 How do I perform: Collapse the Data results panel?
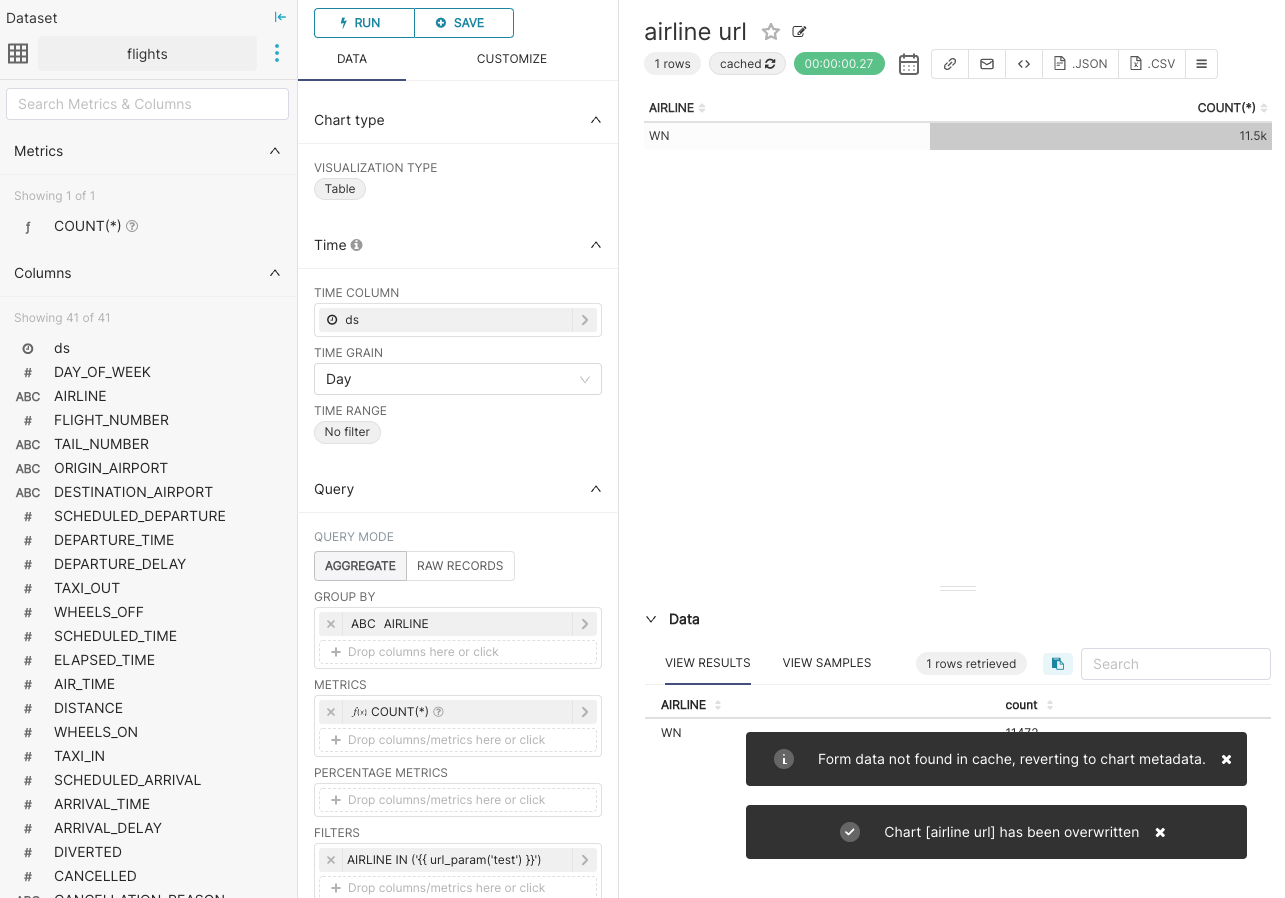pyautogui.click(x=652, y=619)
